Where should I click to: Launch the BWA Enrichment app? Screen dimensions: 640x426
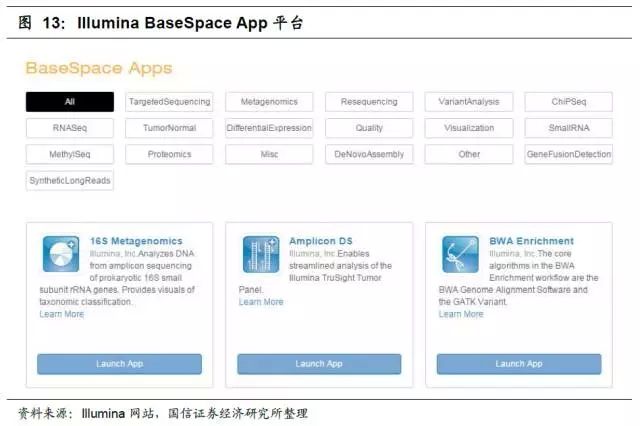tap(519, 364)
